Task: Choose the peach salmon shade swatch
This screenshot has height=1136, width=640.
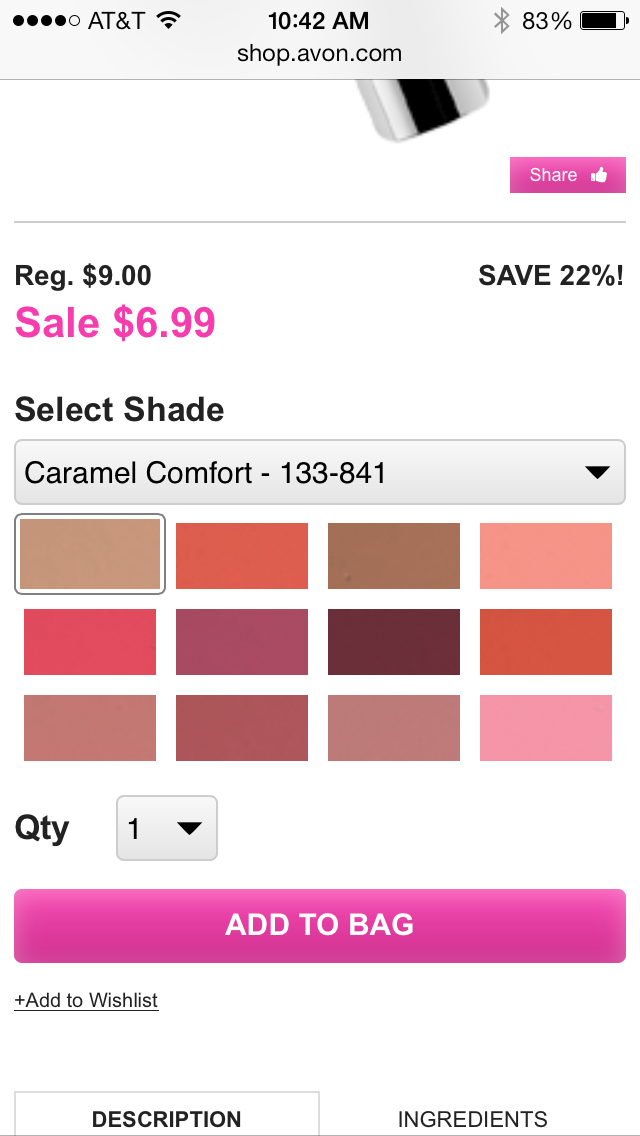Action: click(x=546, y=556)
